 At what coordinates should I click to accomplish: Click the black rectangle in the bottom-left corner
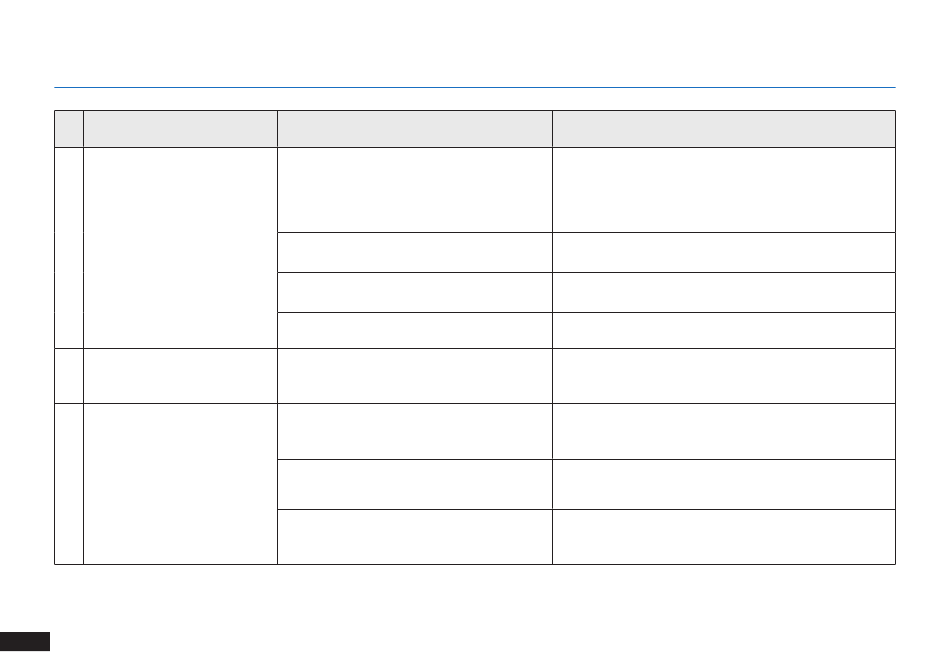(25, 642)
